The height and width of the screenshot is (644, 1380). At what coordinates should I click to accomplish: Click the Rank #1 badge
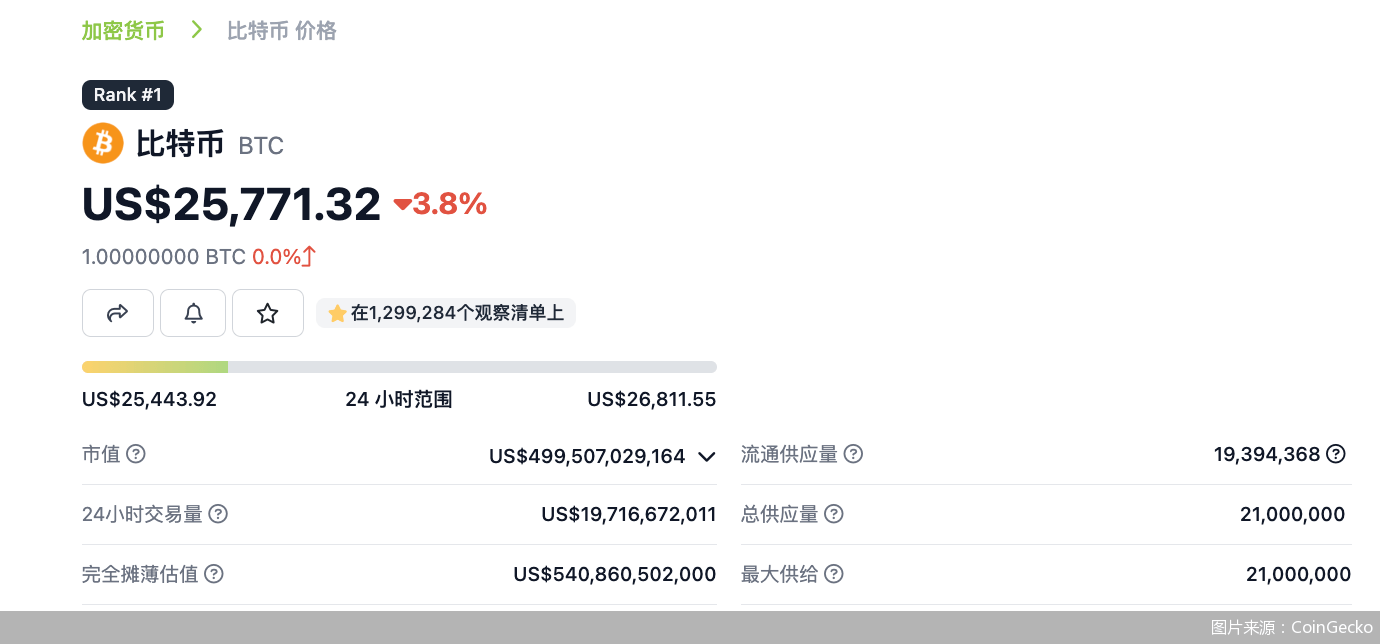click(128, 94)
